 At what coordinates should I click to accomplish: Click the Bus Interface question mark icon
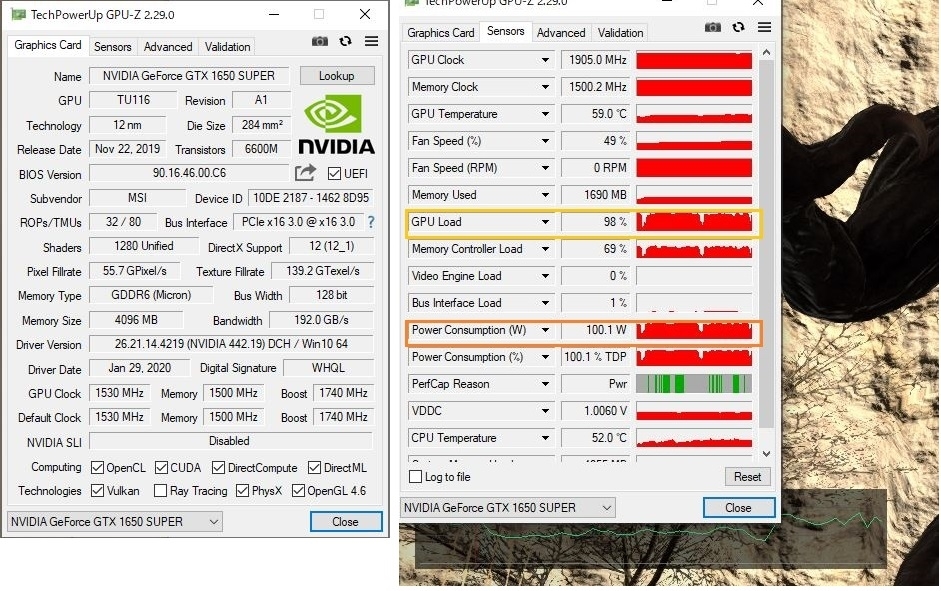click(x=371, y=222)
